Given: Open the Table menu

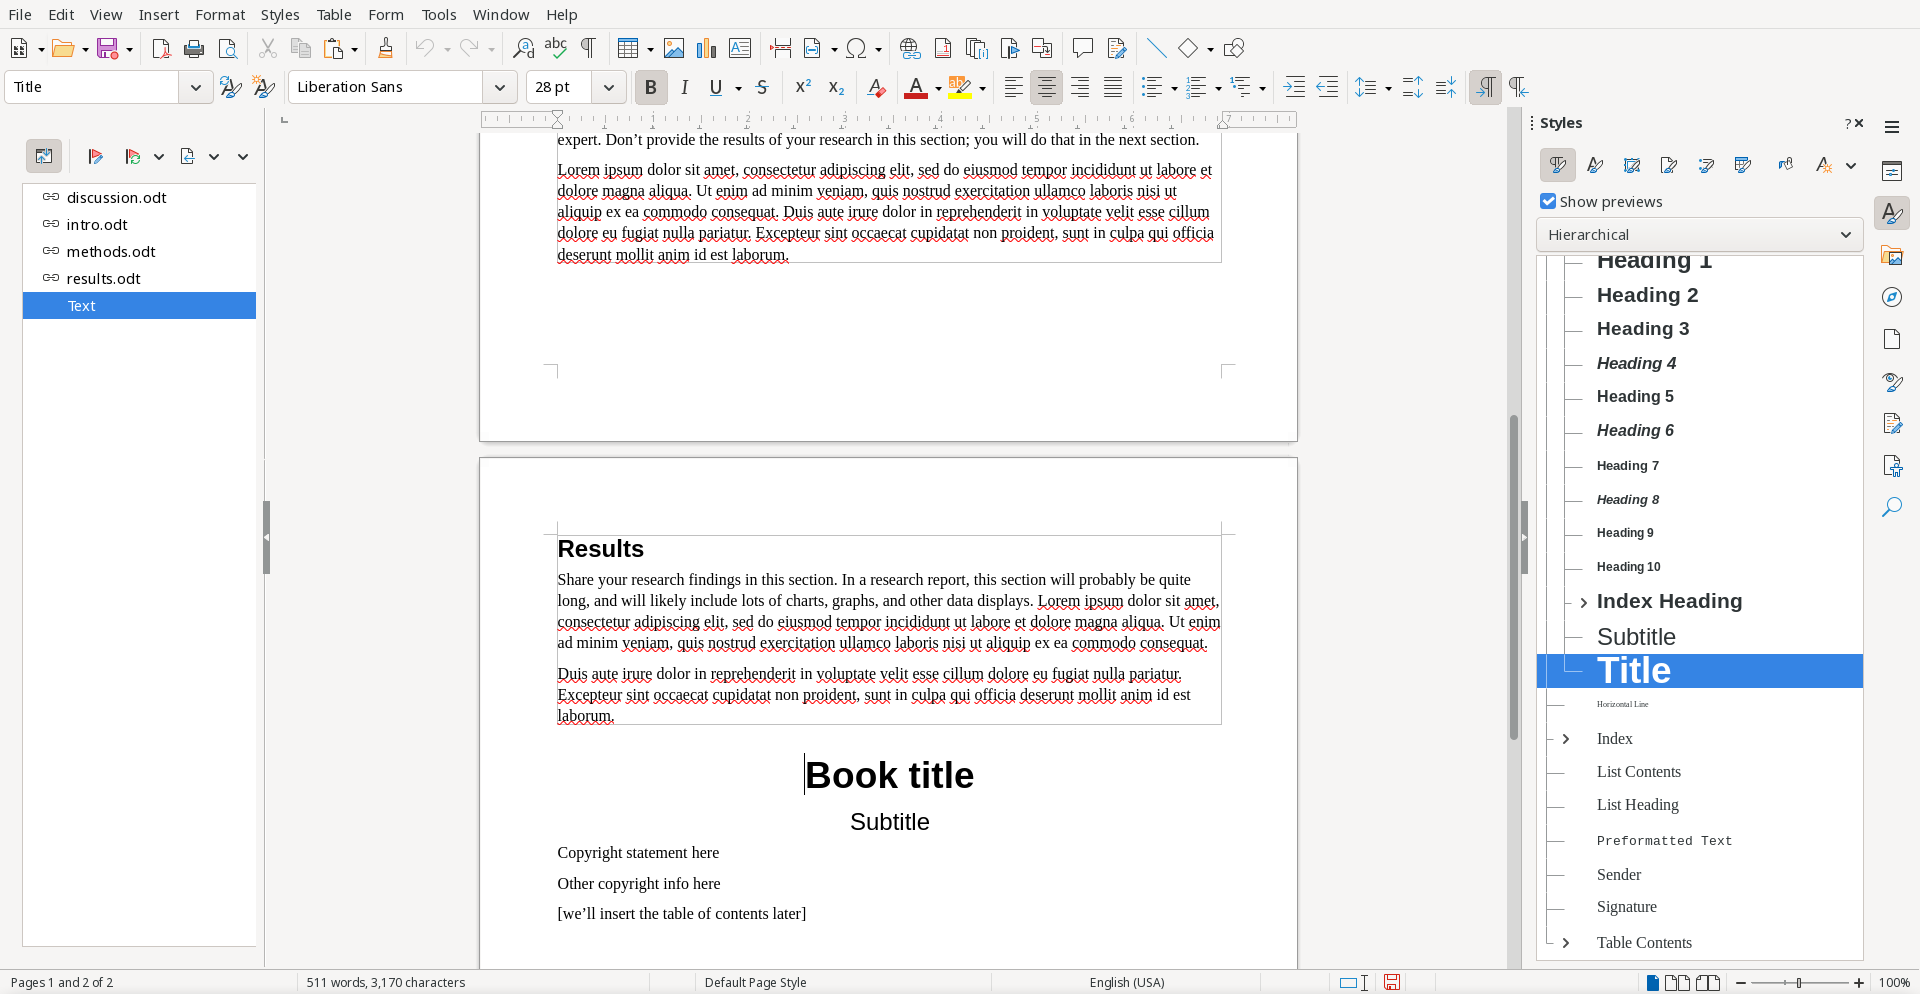Looking at the screenshot, I should (x=334, y=15).
